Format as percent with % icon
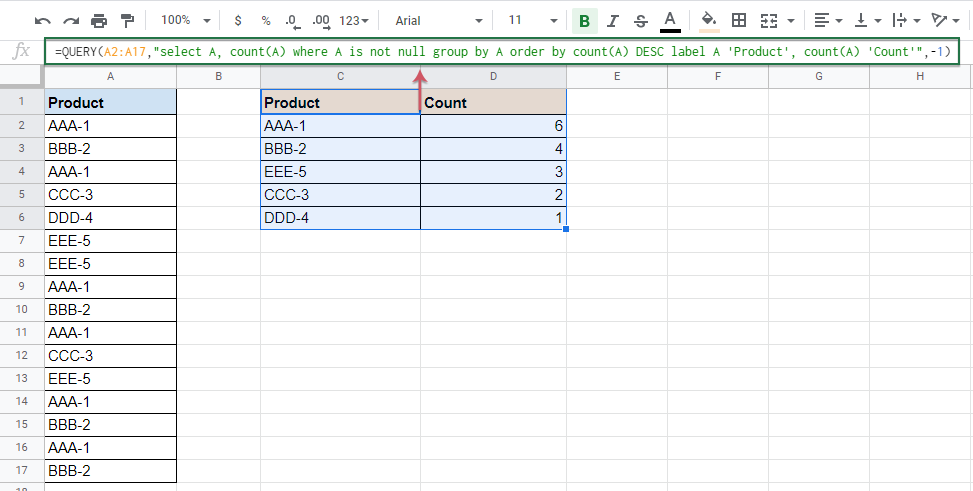 (265, 20)
